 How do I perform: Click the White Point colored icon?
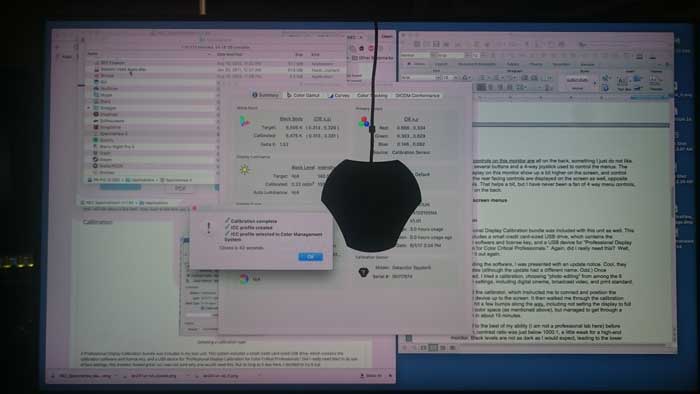pos(244,121)
